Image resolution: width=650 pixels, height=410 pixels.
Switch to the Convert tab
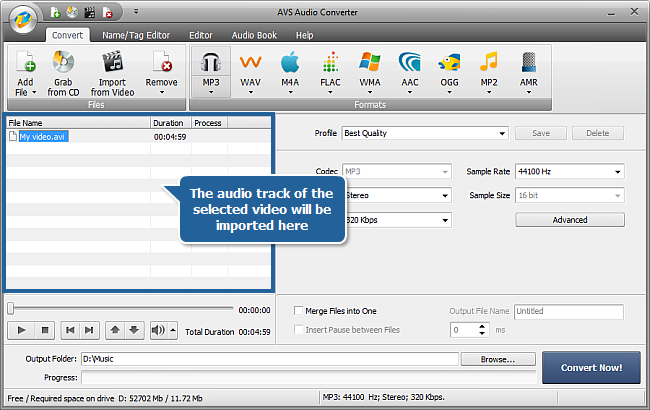pyautogui.click(x=67, y=35)
